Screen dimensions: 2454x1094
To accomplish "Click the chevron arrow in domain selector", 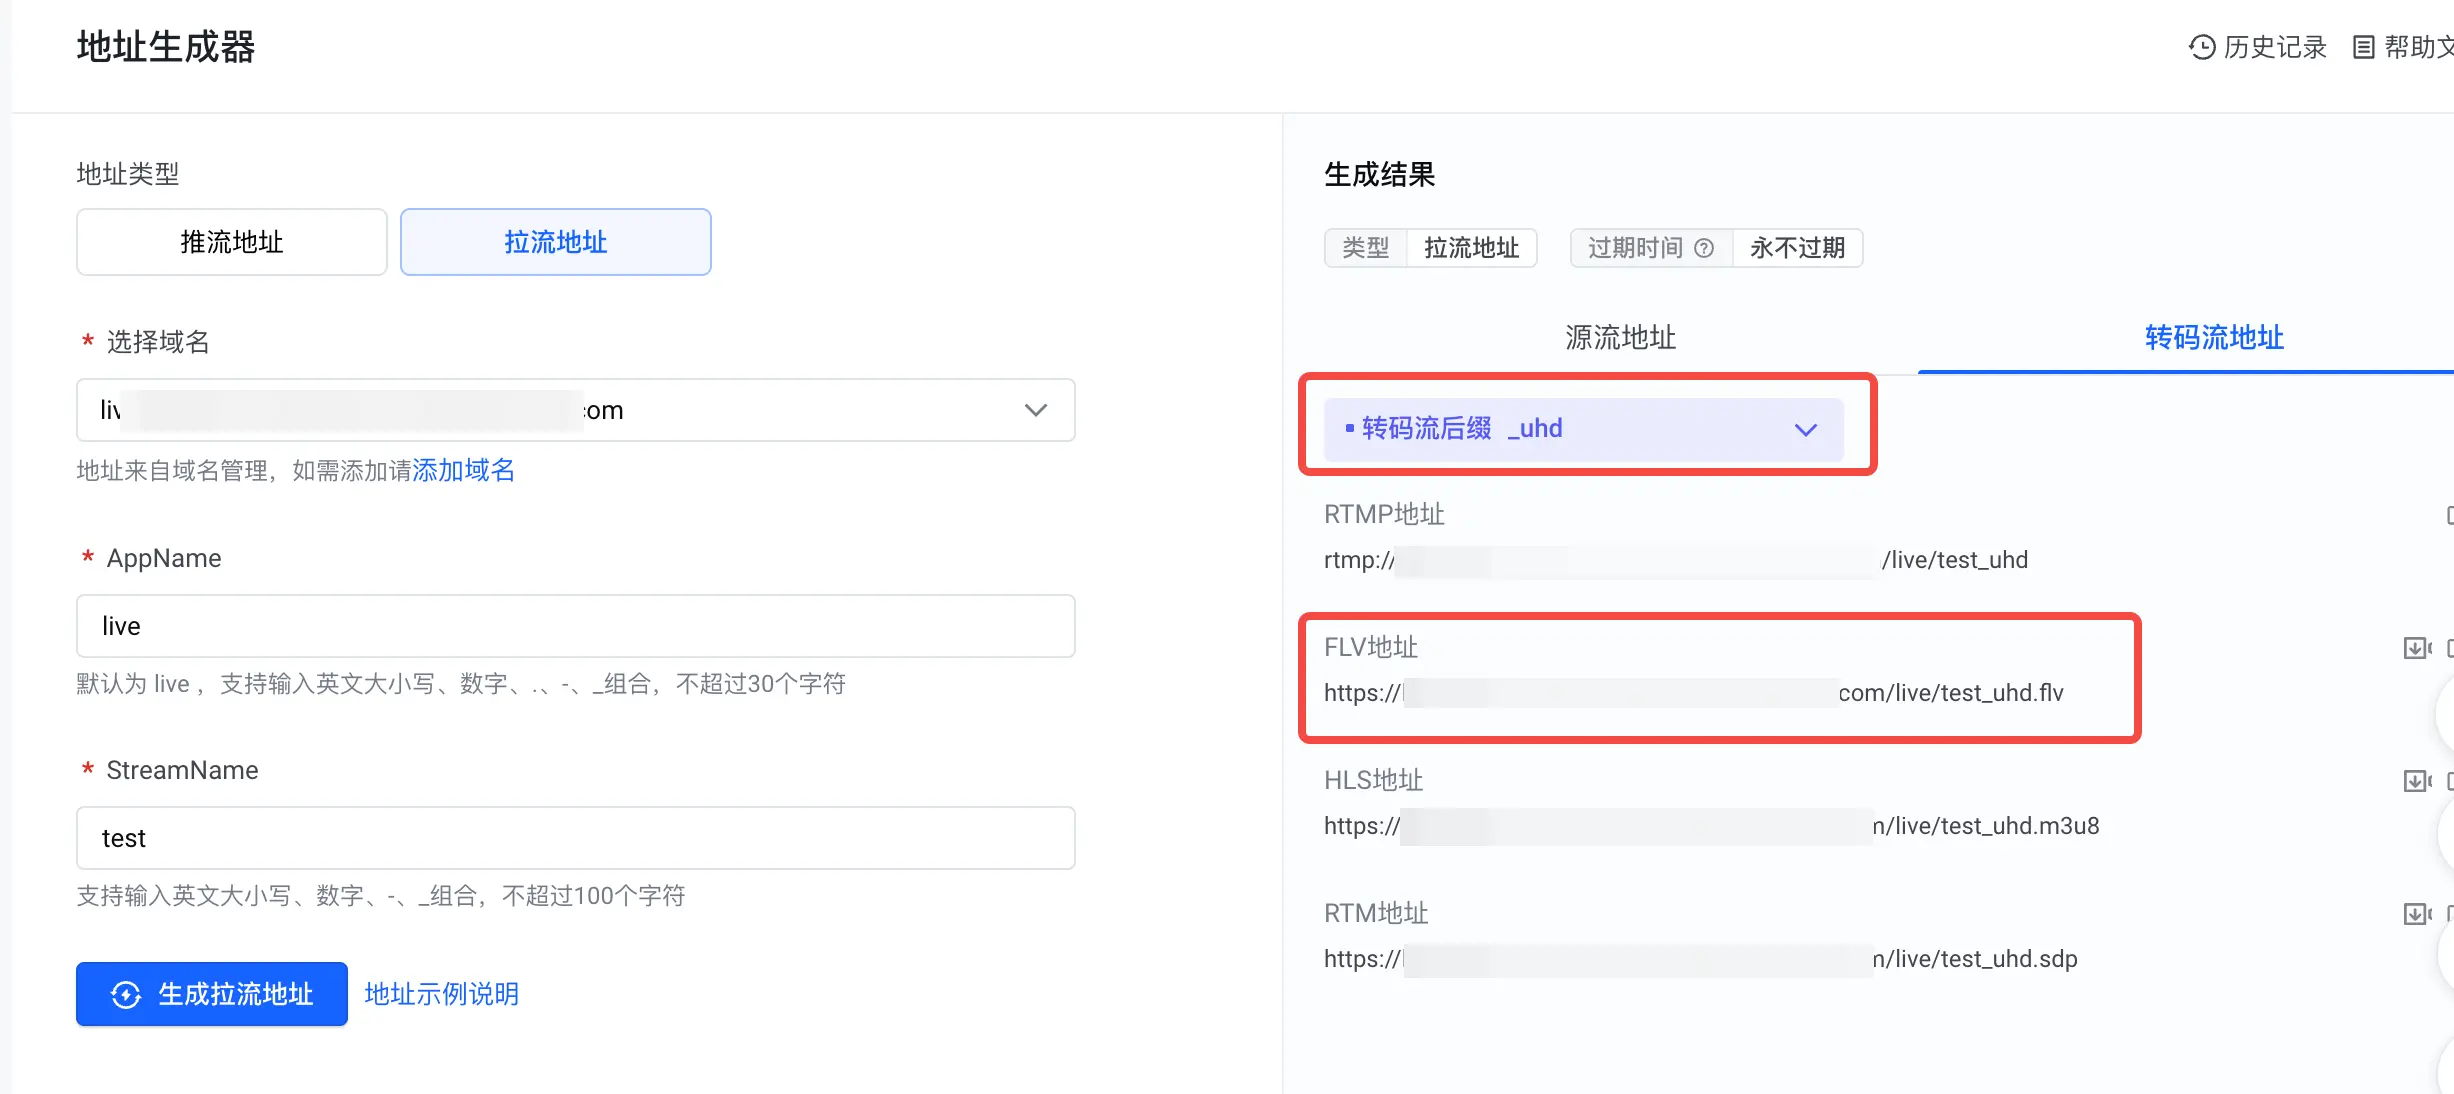I will [x=1036, y=410].
